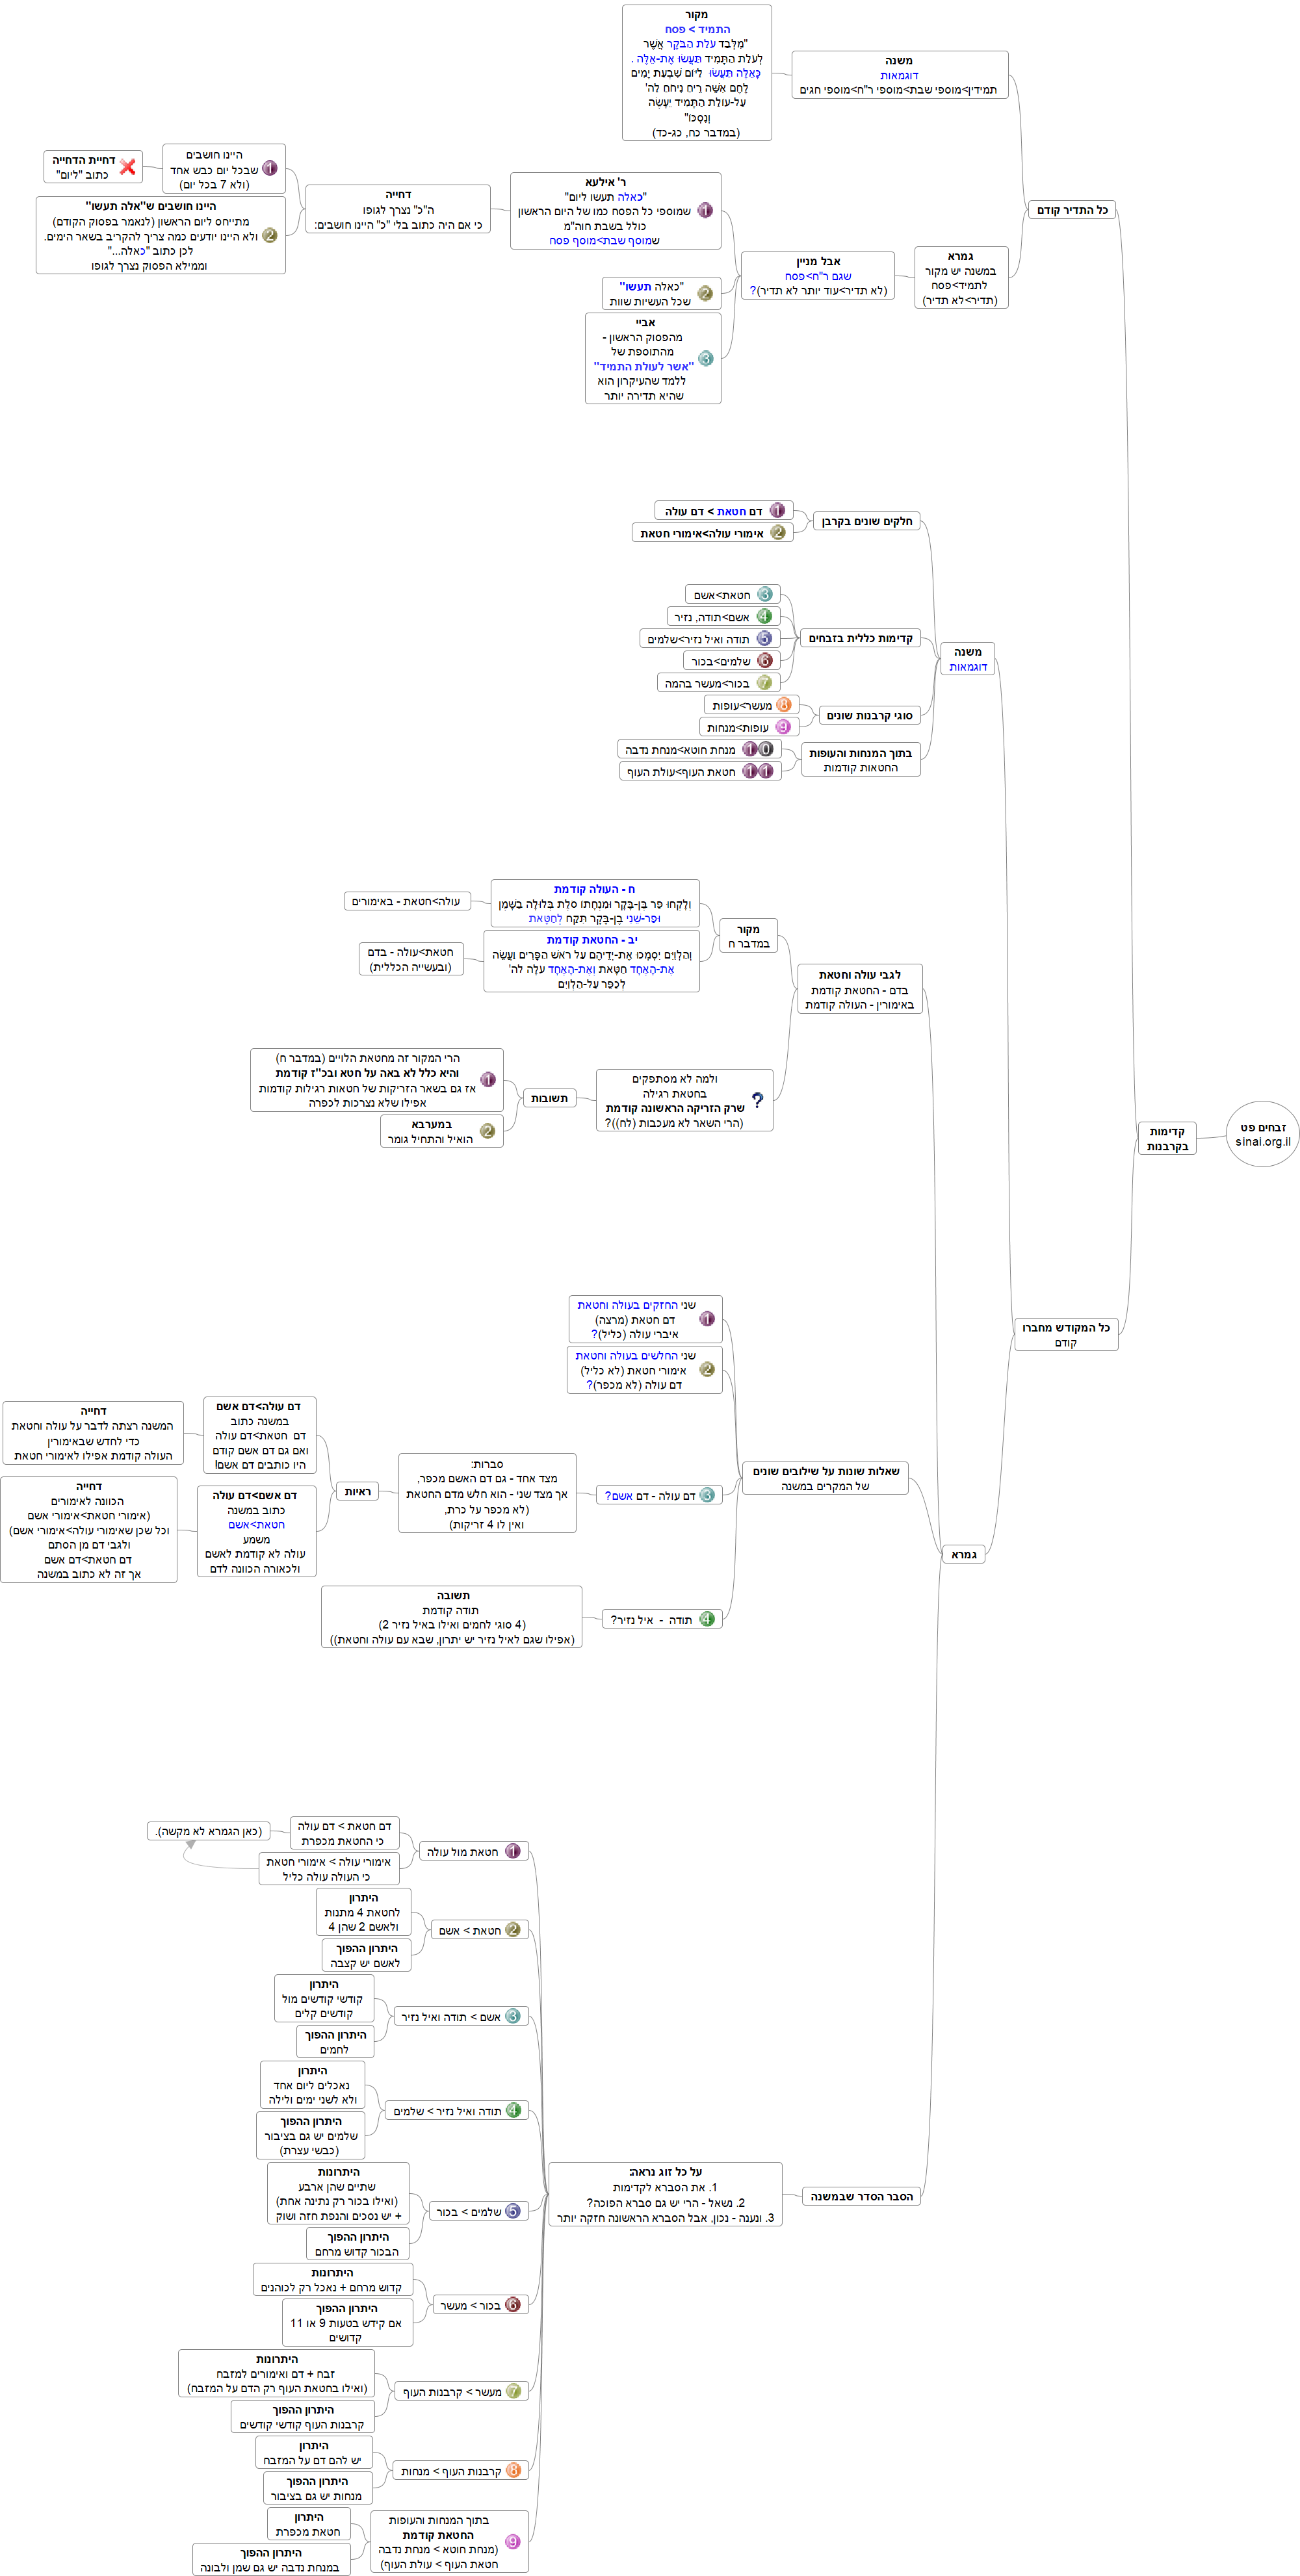Select the תשובות node
The width and height of the screenshot is (1300, 2576).
click(549, 1098)
